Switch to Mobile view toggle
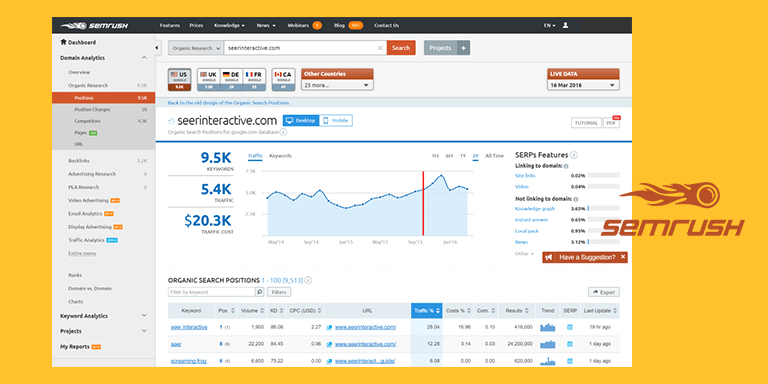The height and width of the screenshot is (384, 768). point(336,120)
